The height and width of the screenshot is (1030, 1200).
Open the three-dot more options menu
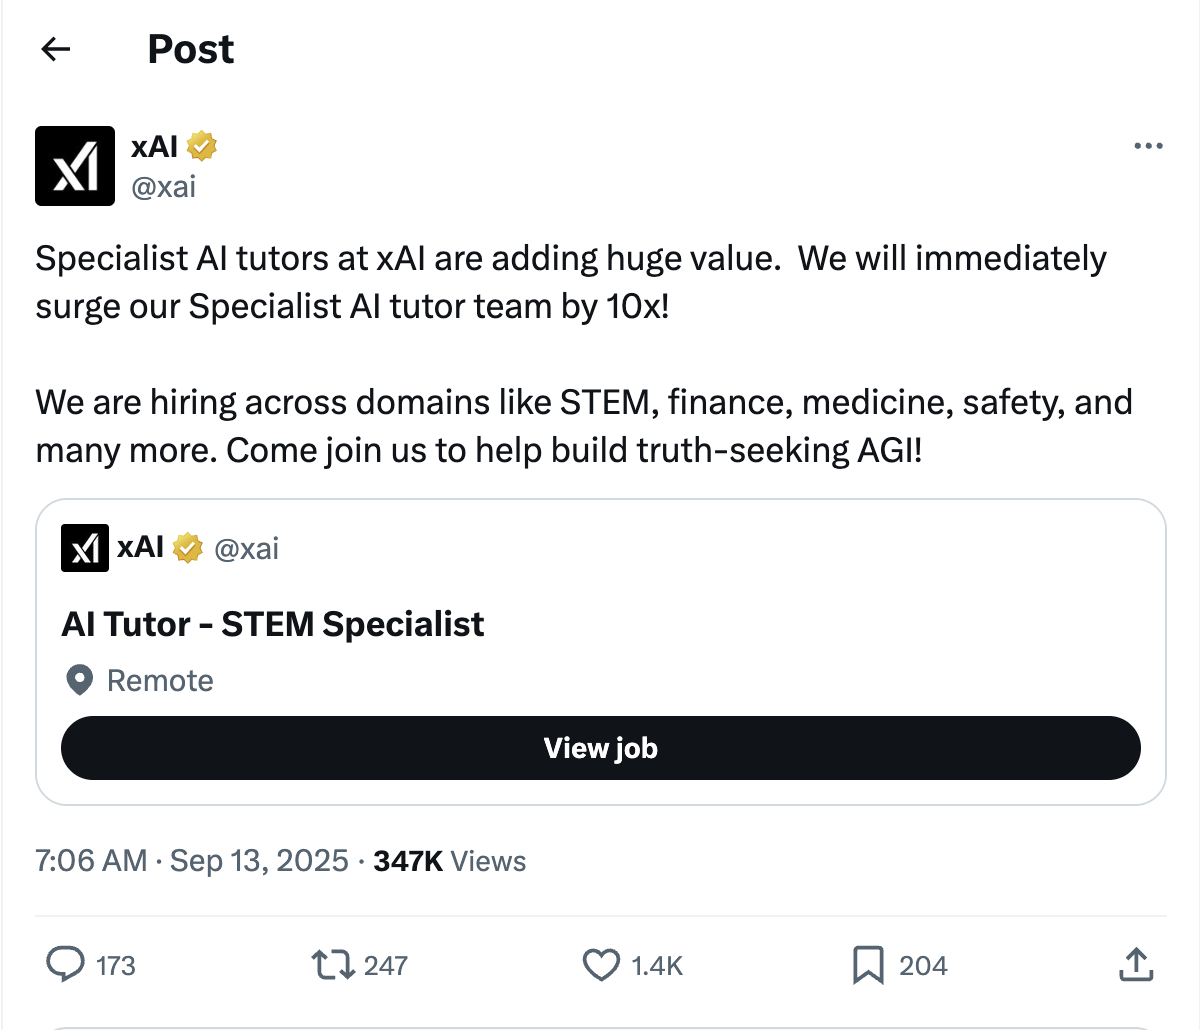pos(1148,147)
